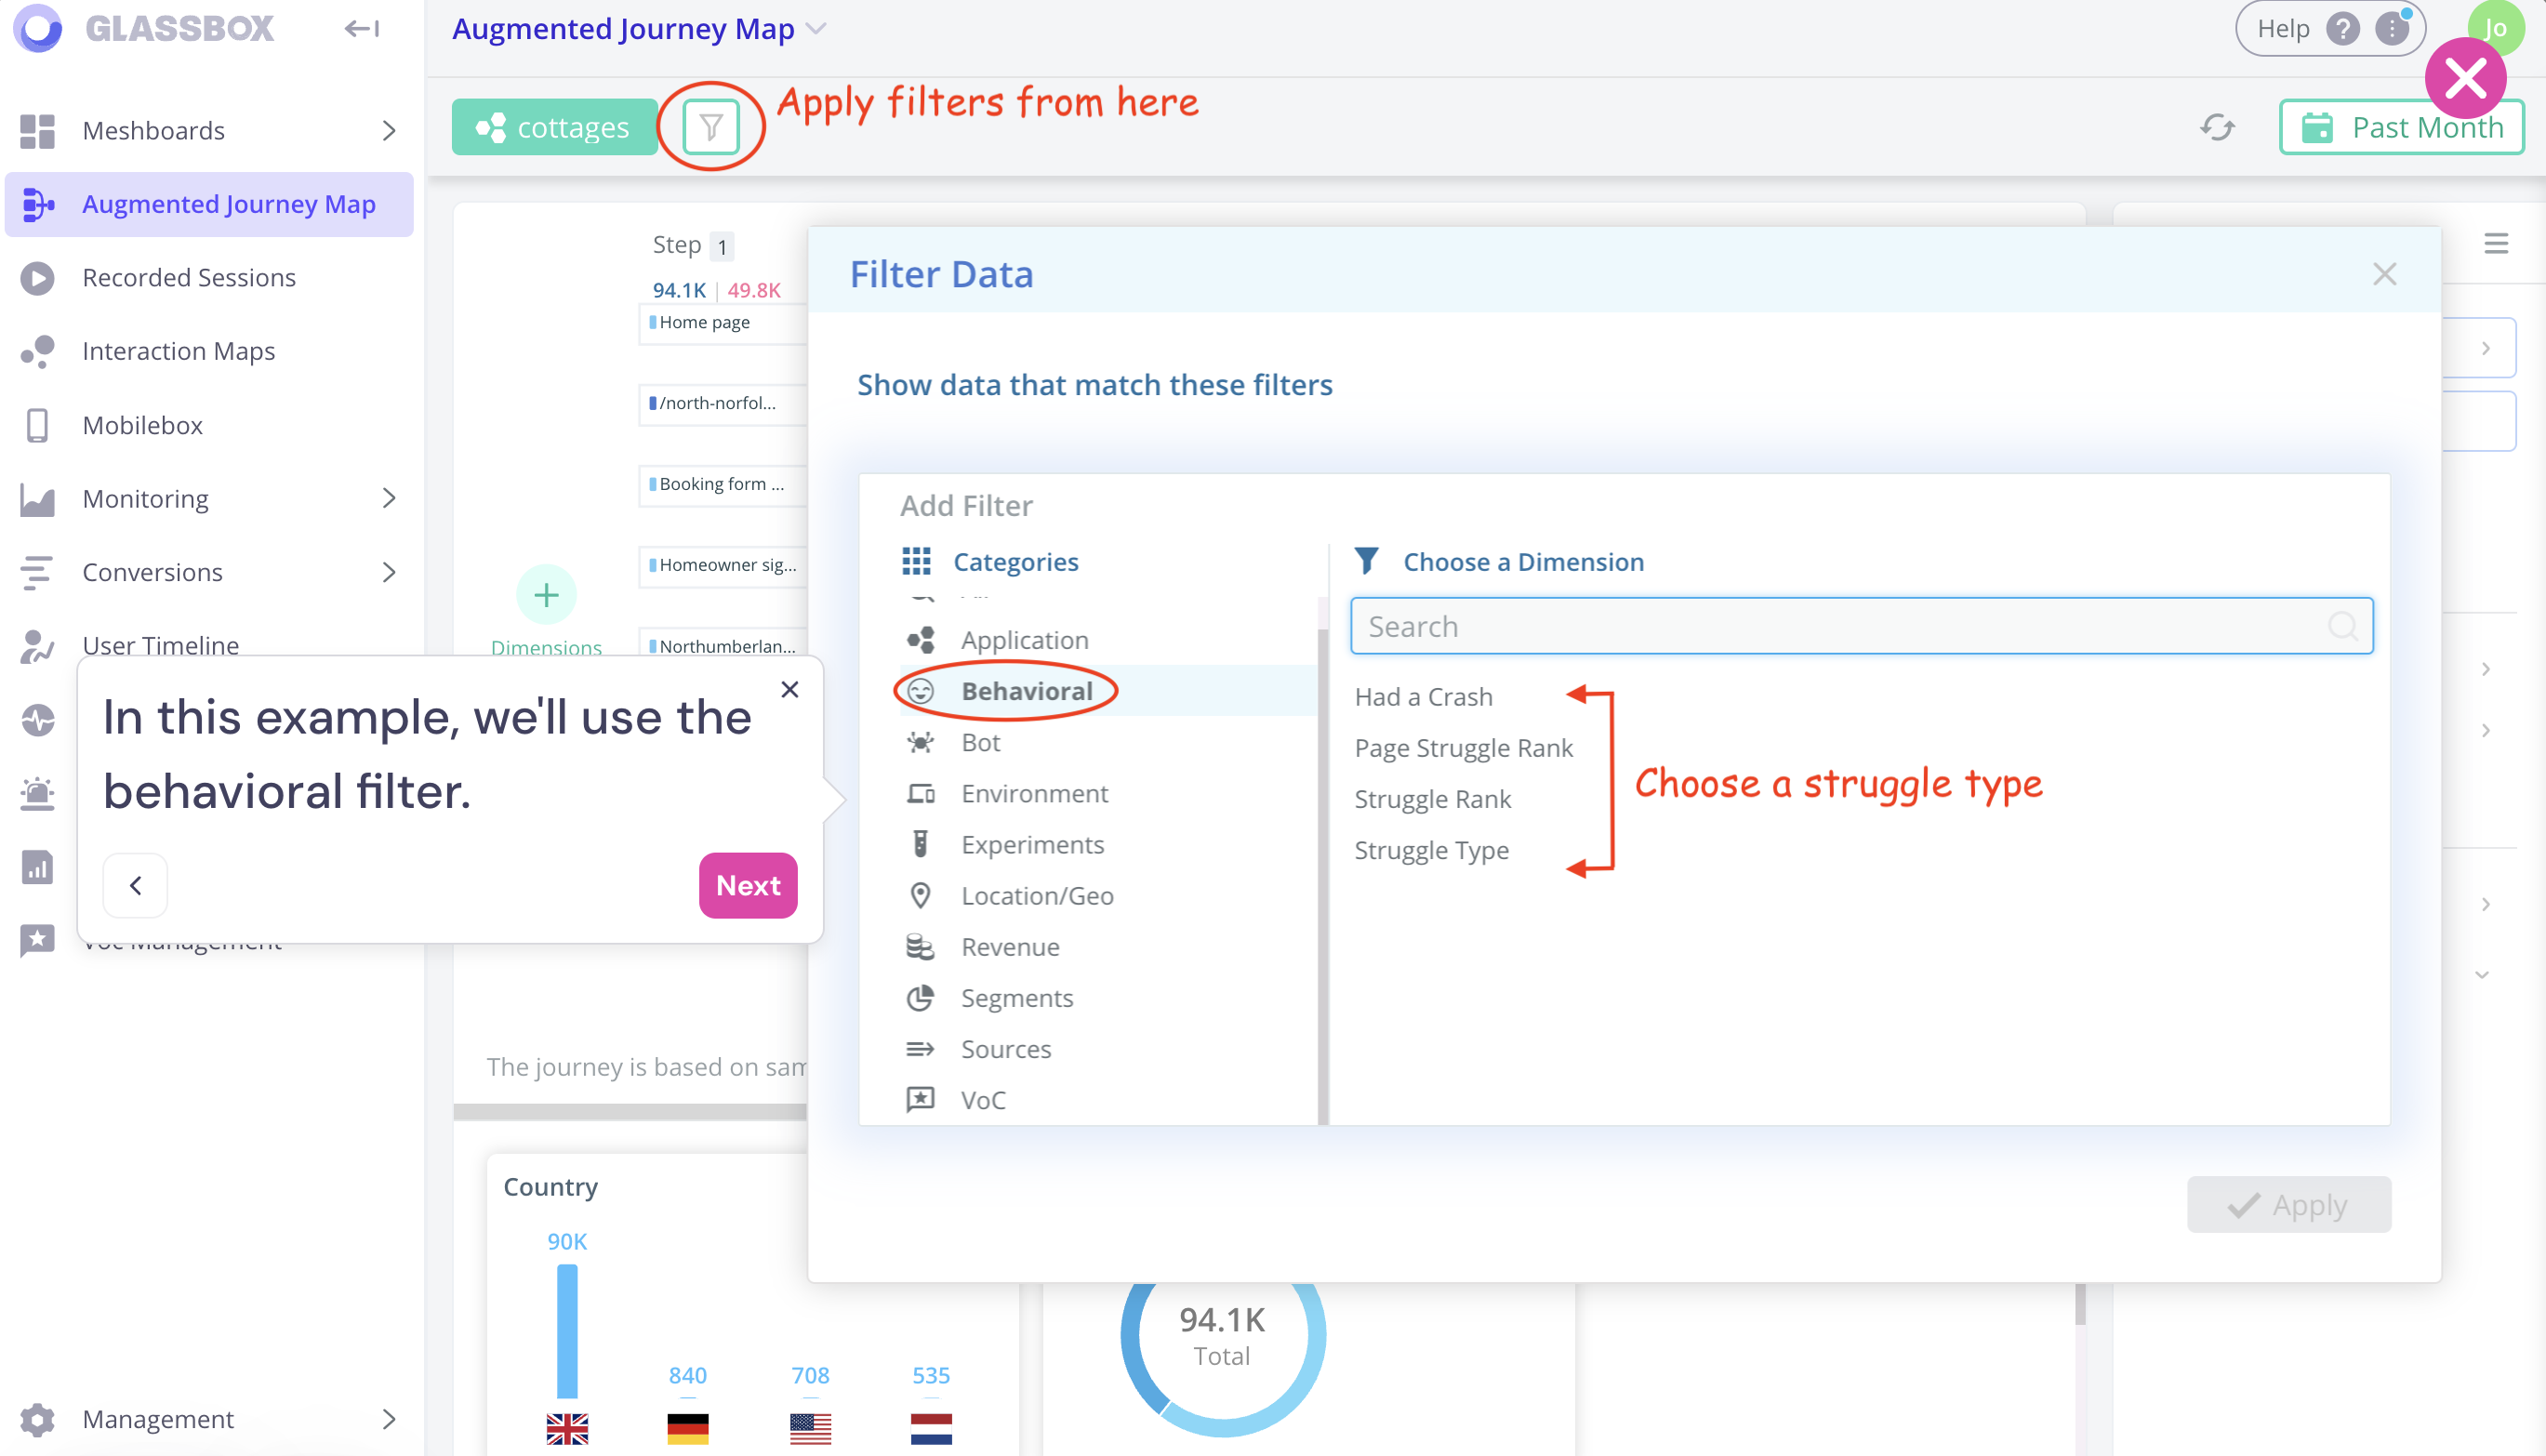The image size is (2546, 1456).
Task: Click the dimension Search input field
Action: click(1860, 626)
